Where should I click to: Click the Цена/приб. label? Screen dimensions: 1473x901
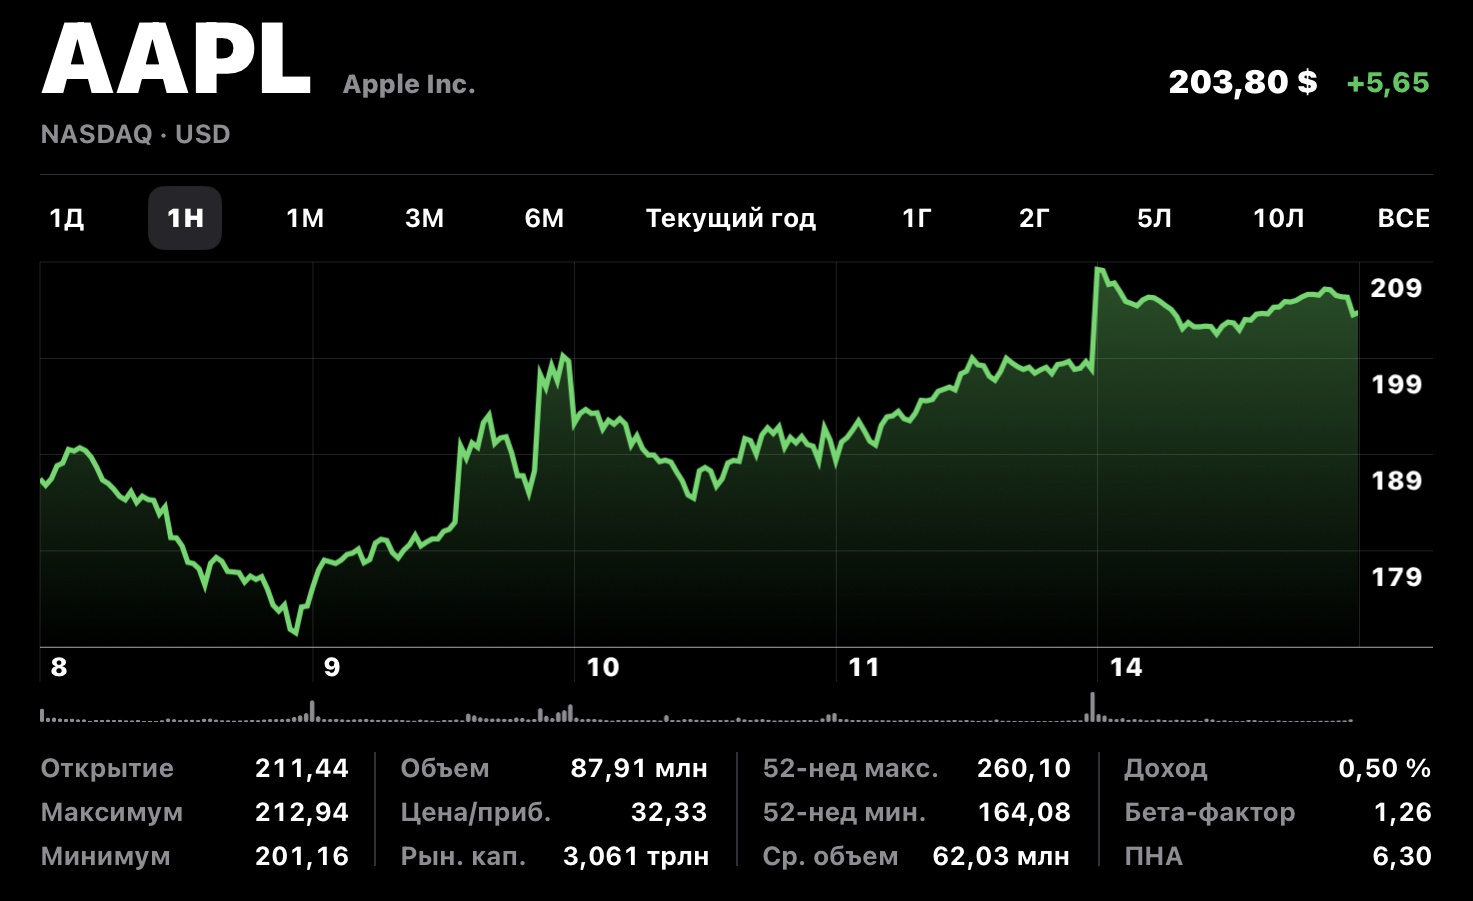(x=476, y=812)
